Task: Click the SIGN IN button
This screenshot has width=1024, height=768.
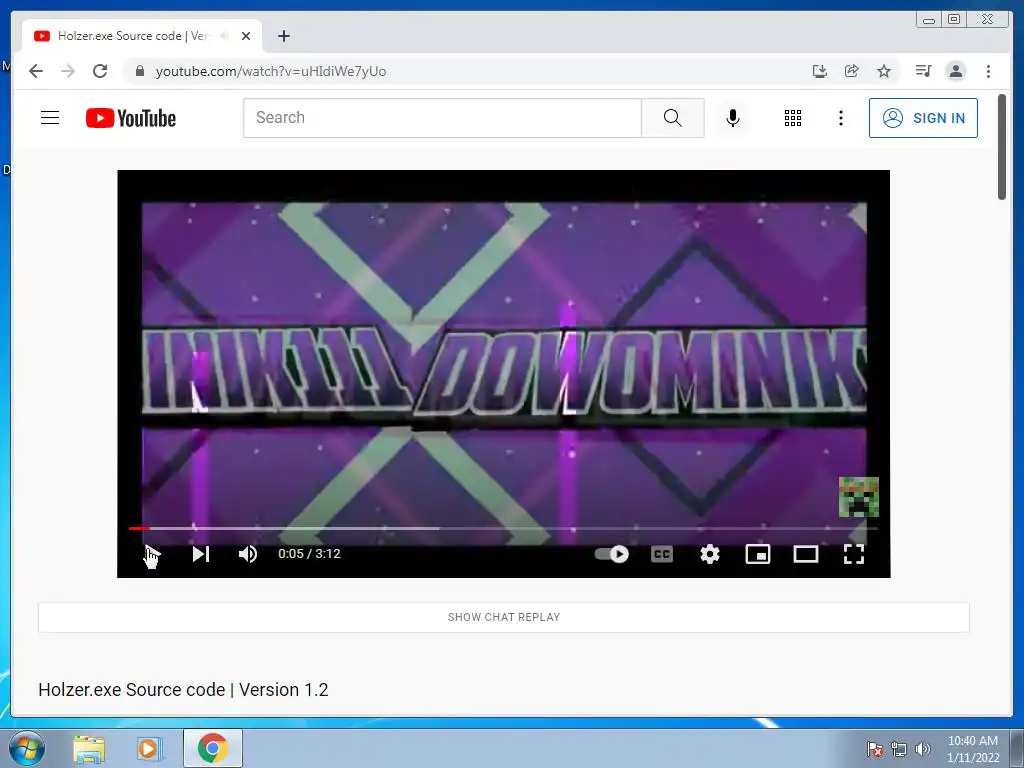Action: [923, 118]
